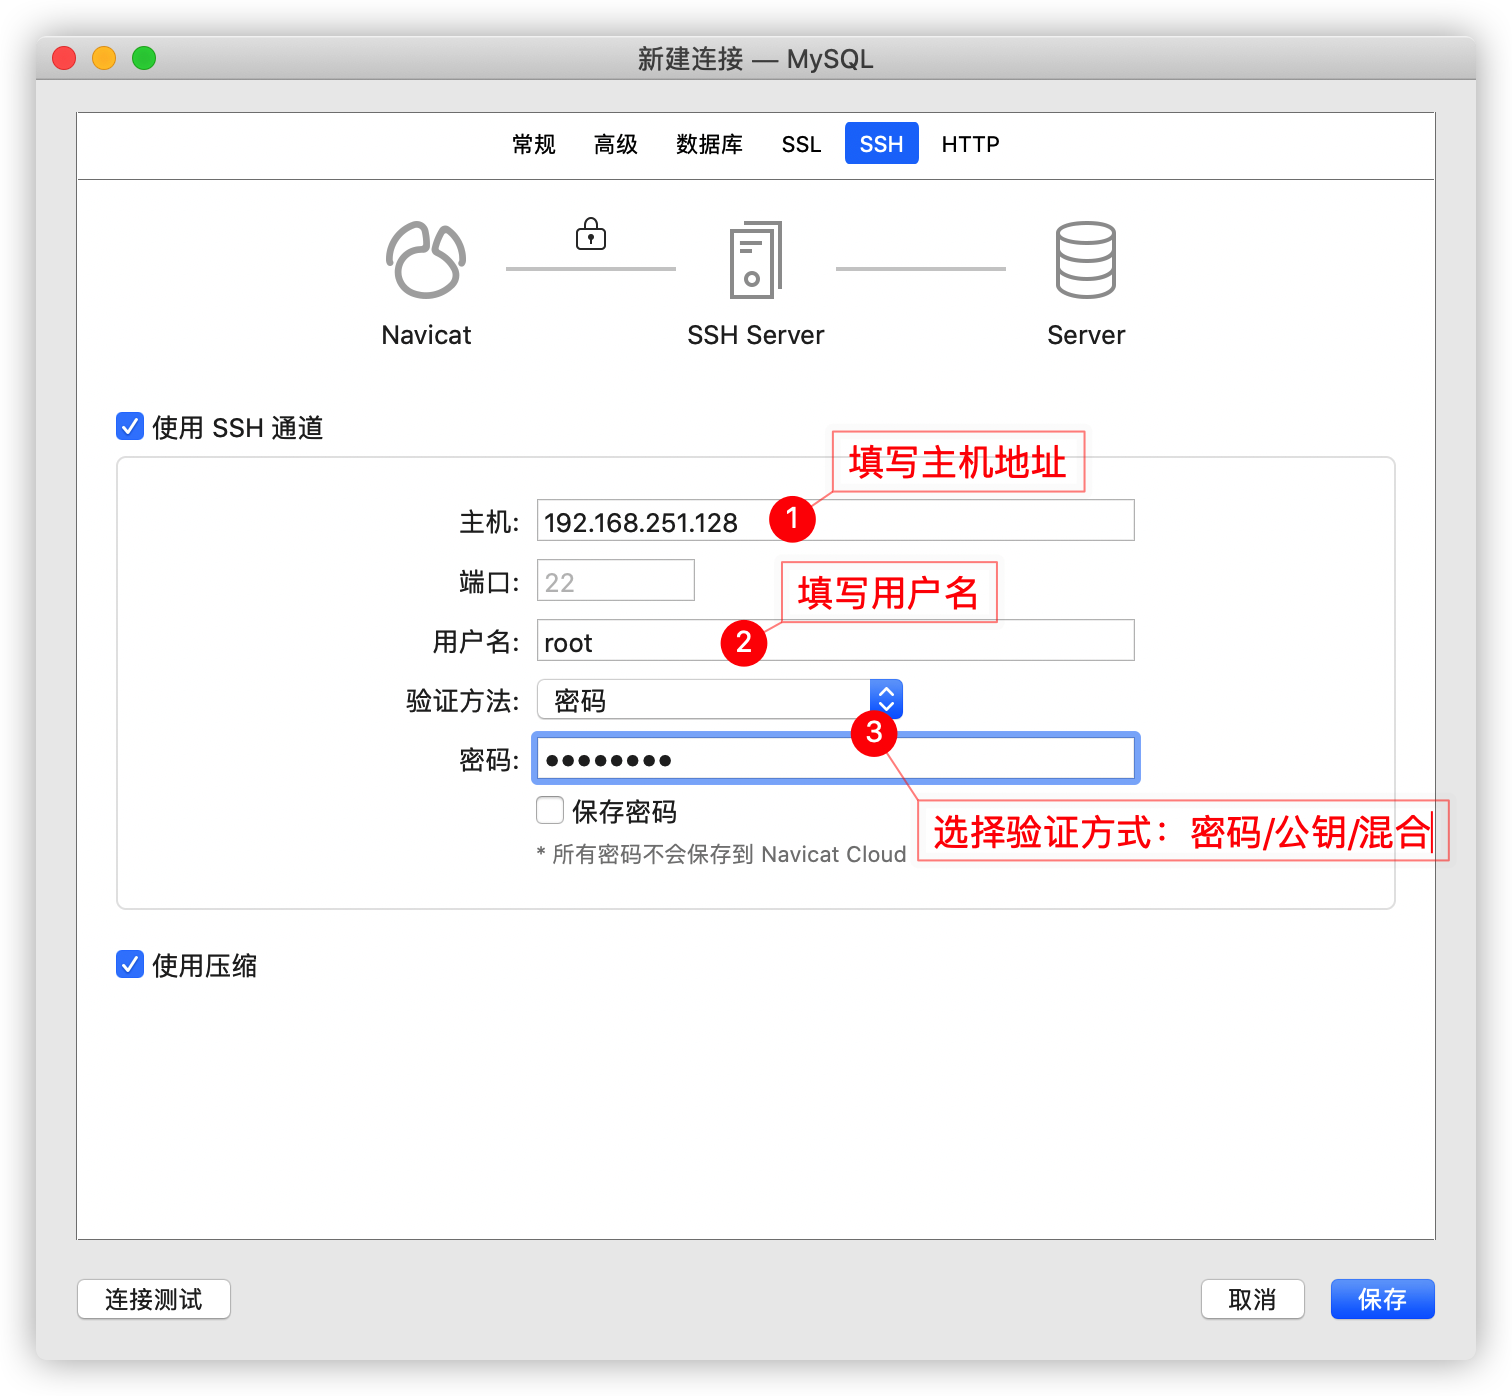Click the 'Navicat' label under the logo
The width and height of the screenshot is (1512, 1396).
point(426,335)
